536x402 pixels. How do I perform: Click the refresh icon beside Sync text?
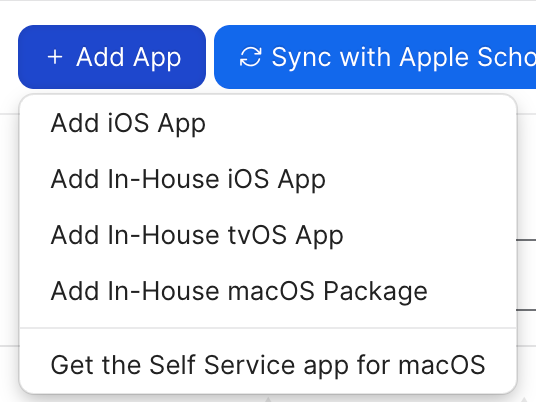tap(251, 57)
